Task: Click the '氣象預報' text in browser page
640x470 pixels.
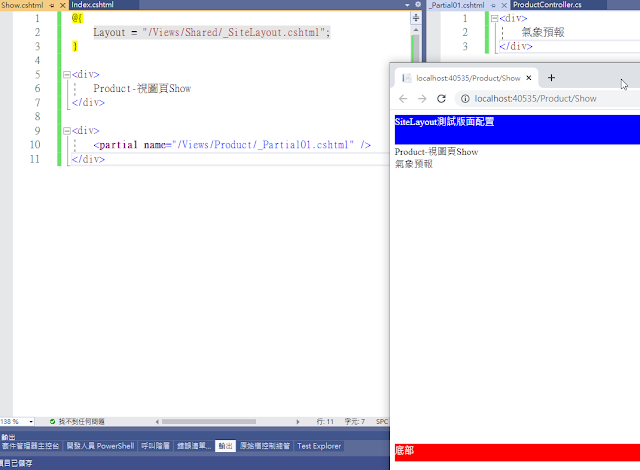Action: pyautogui.click(x=413, y=164)
